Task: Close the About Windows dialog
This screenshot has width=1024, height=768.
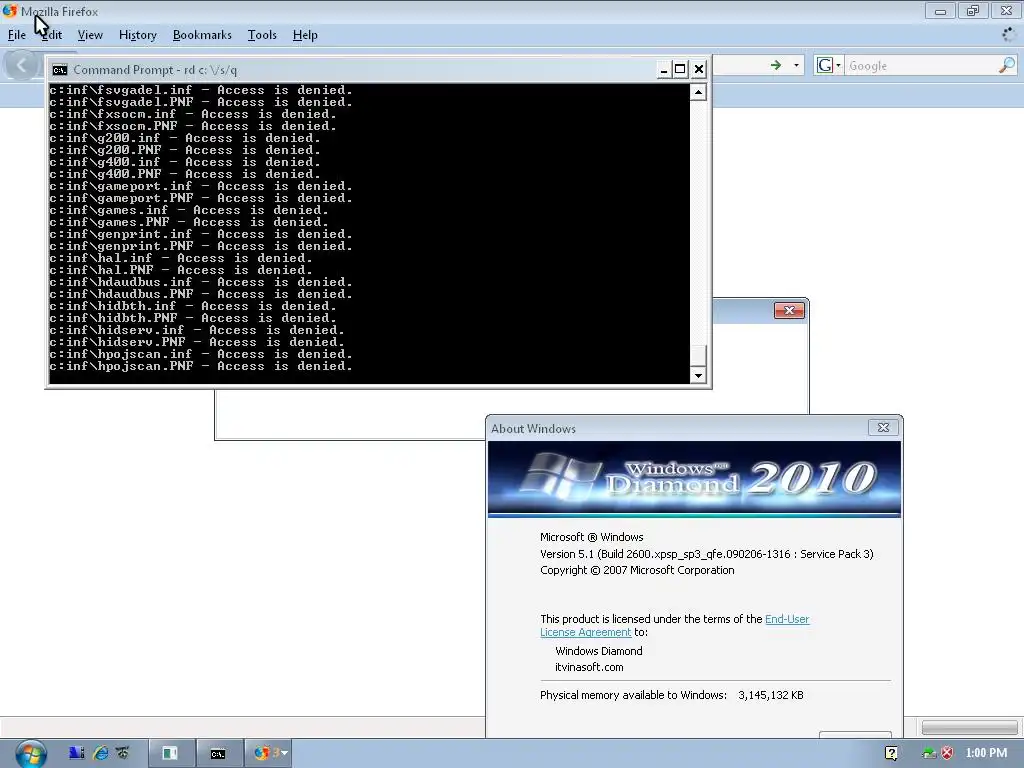Action: tap(883, 427)
